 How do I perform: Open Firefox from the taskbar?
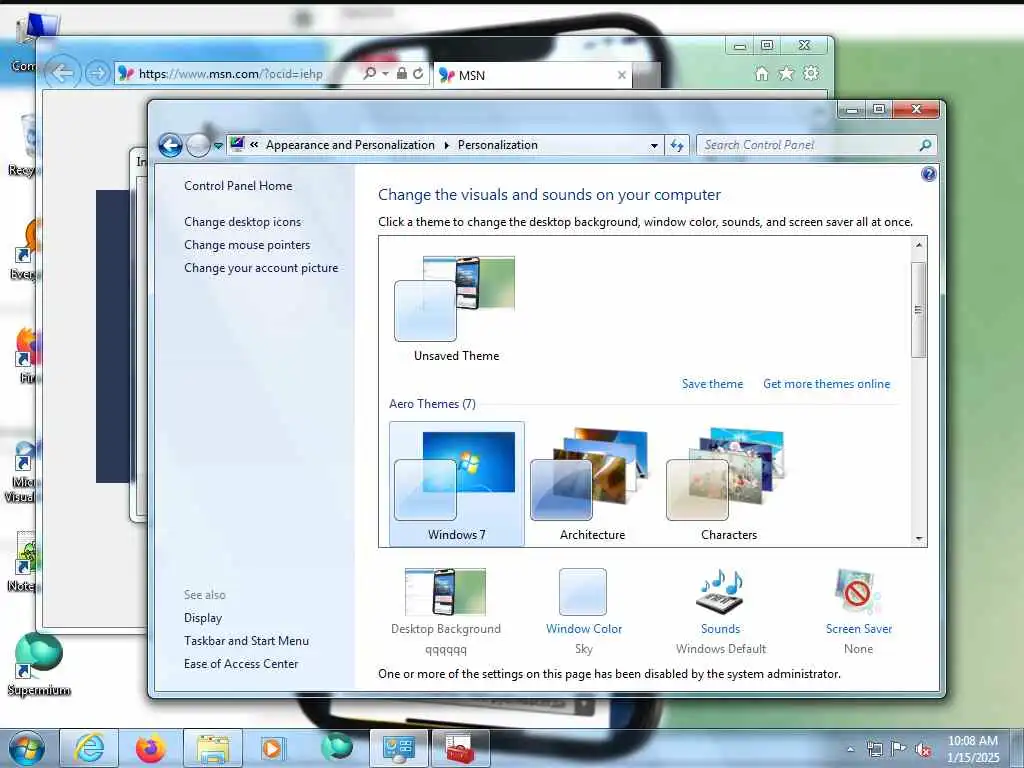click(150, 748)
